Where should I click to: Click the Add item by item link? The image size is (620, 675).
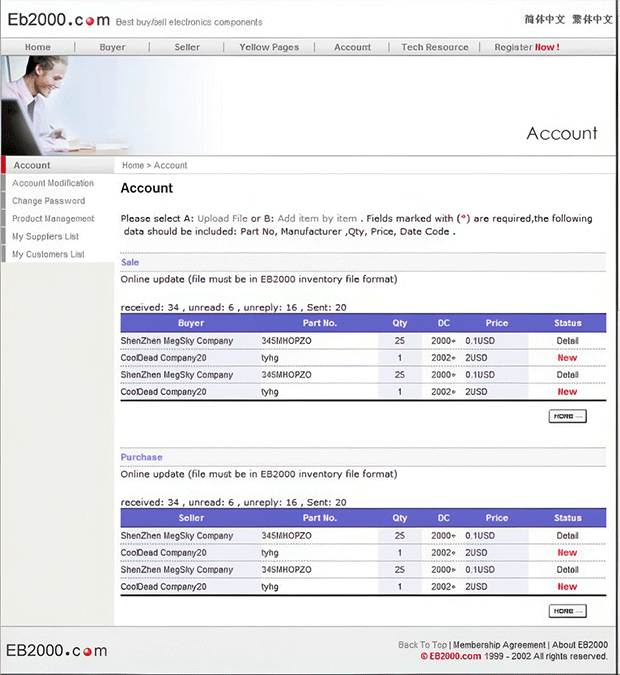click(x=317, y=218)
